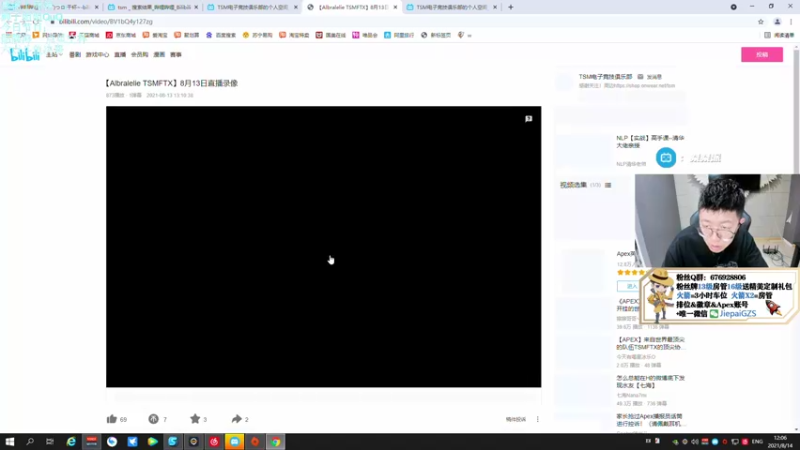Like the video with the thumbs-up icon
Screen dimensions: 800x450
pyautogui.click(x=112, y=419)
